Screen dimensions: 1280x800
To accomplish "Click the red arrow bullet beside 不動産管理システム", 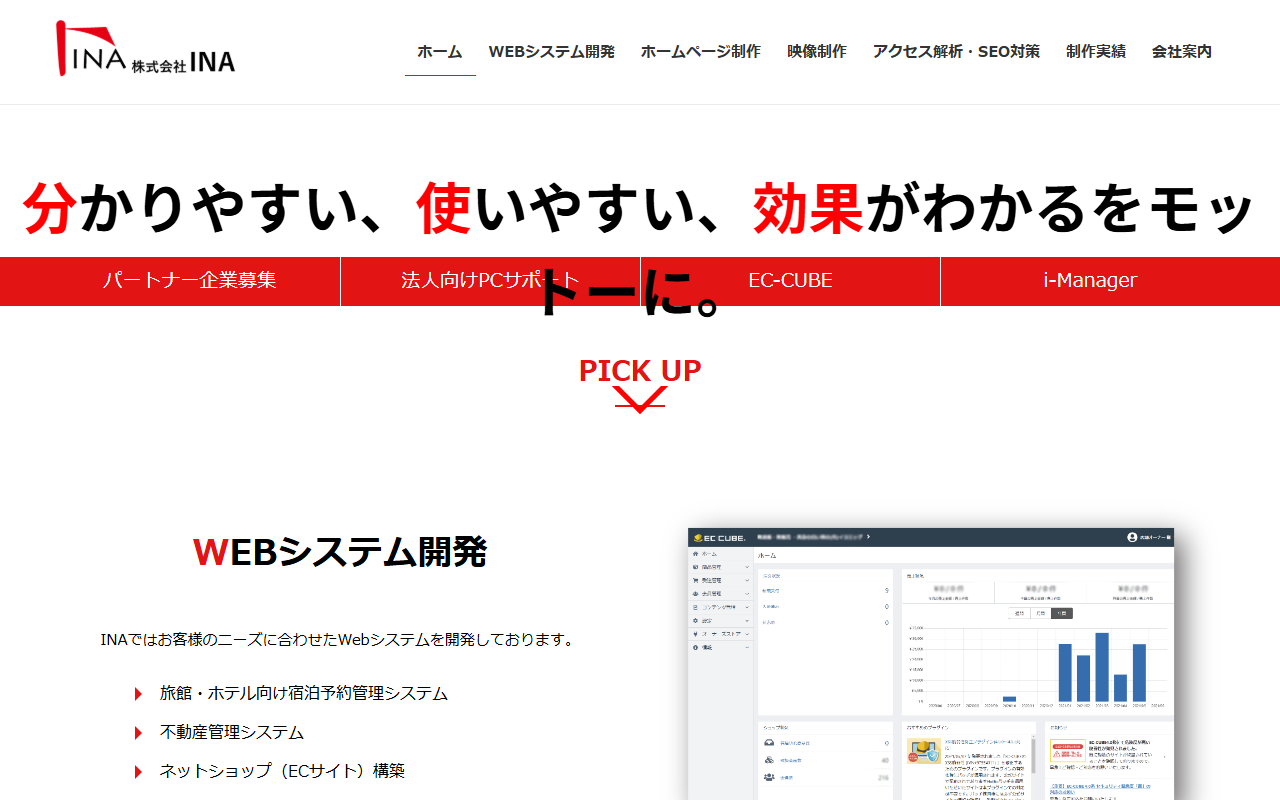I will [139, 733].
